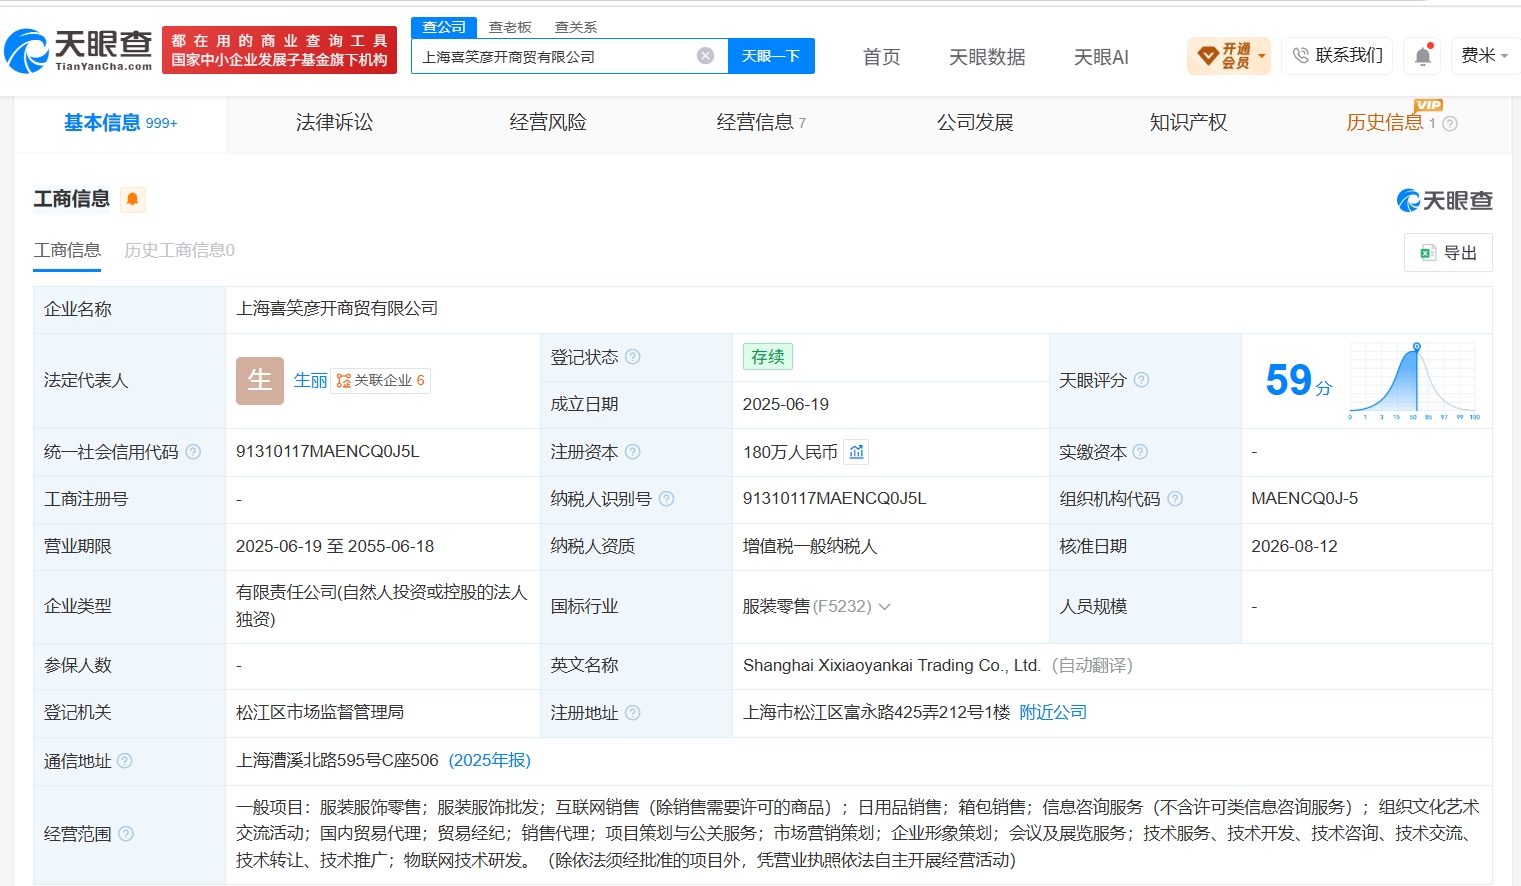Click the red banner 都在用的商业查询工具

pyautogui.click(x=279, y=50)
